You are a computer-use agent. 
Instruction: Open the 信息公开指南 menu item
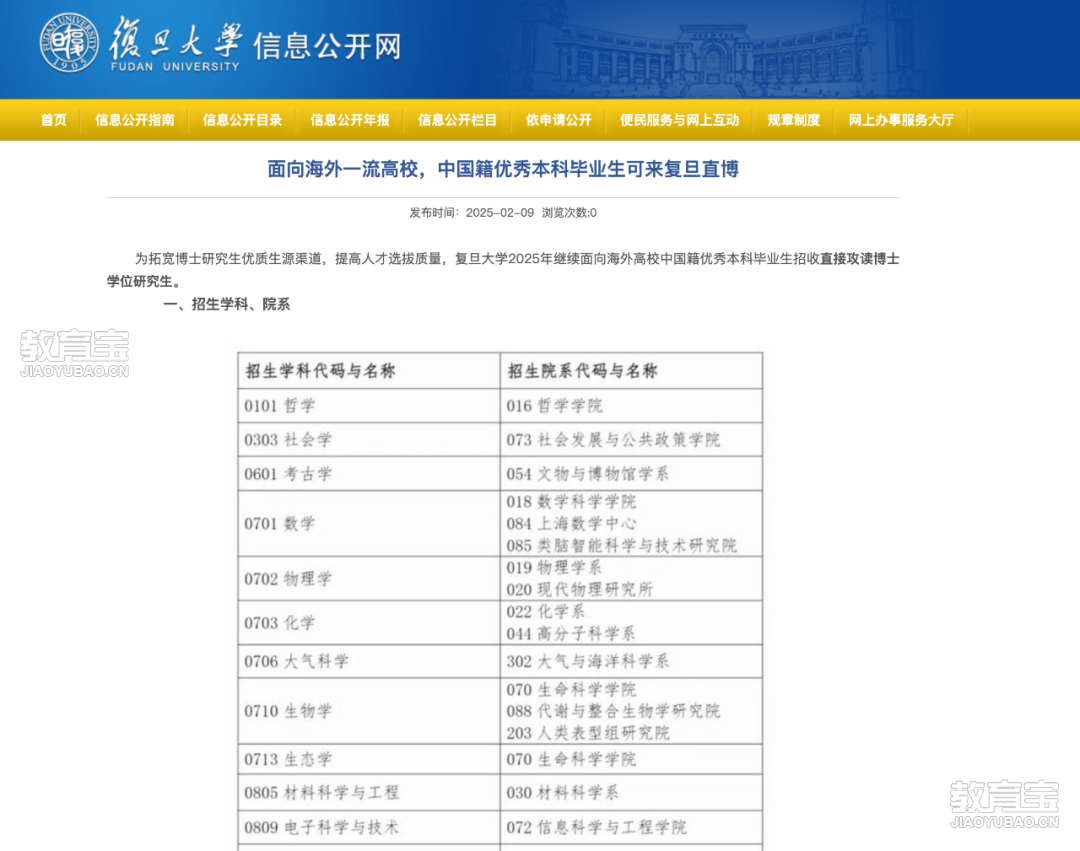click(x=134, y=120)
